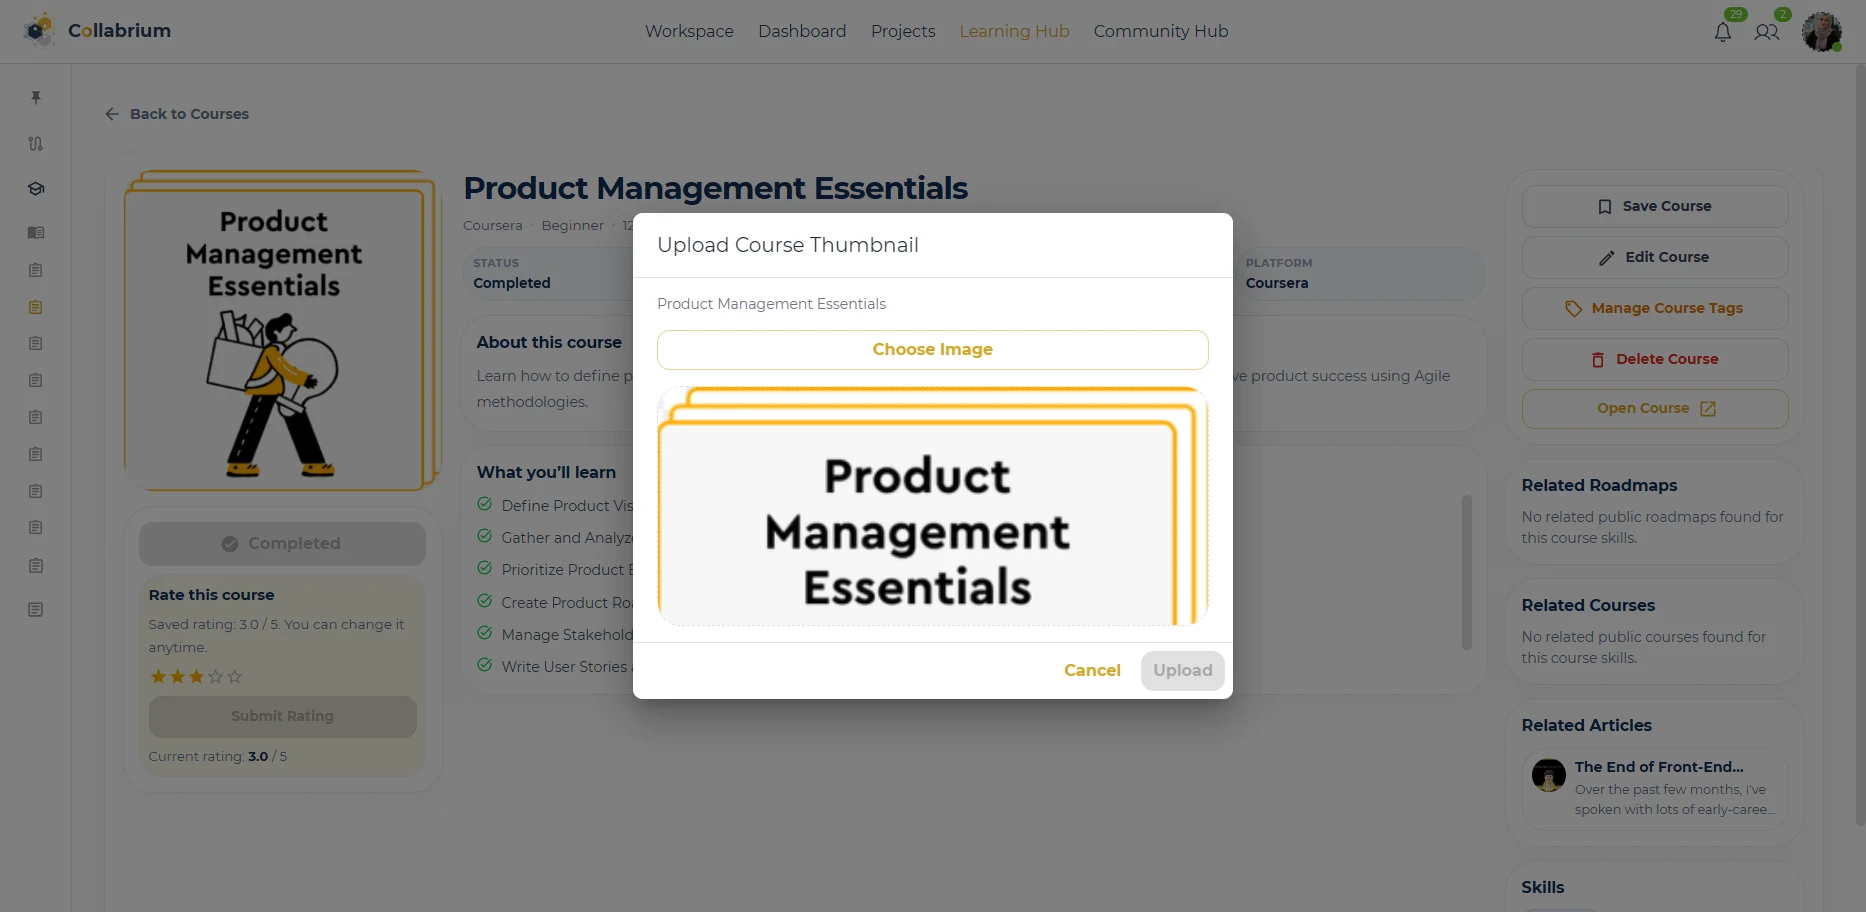This screenshot has width=1866, height=912.
Task: Switch to Projects in the top navigation
Action: (x=903, y=31)
